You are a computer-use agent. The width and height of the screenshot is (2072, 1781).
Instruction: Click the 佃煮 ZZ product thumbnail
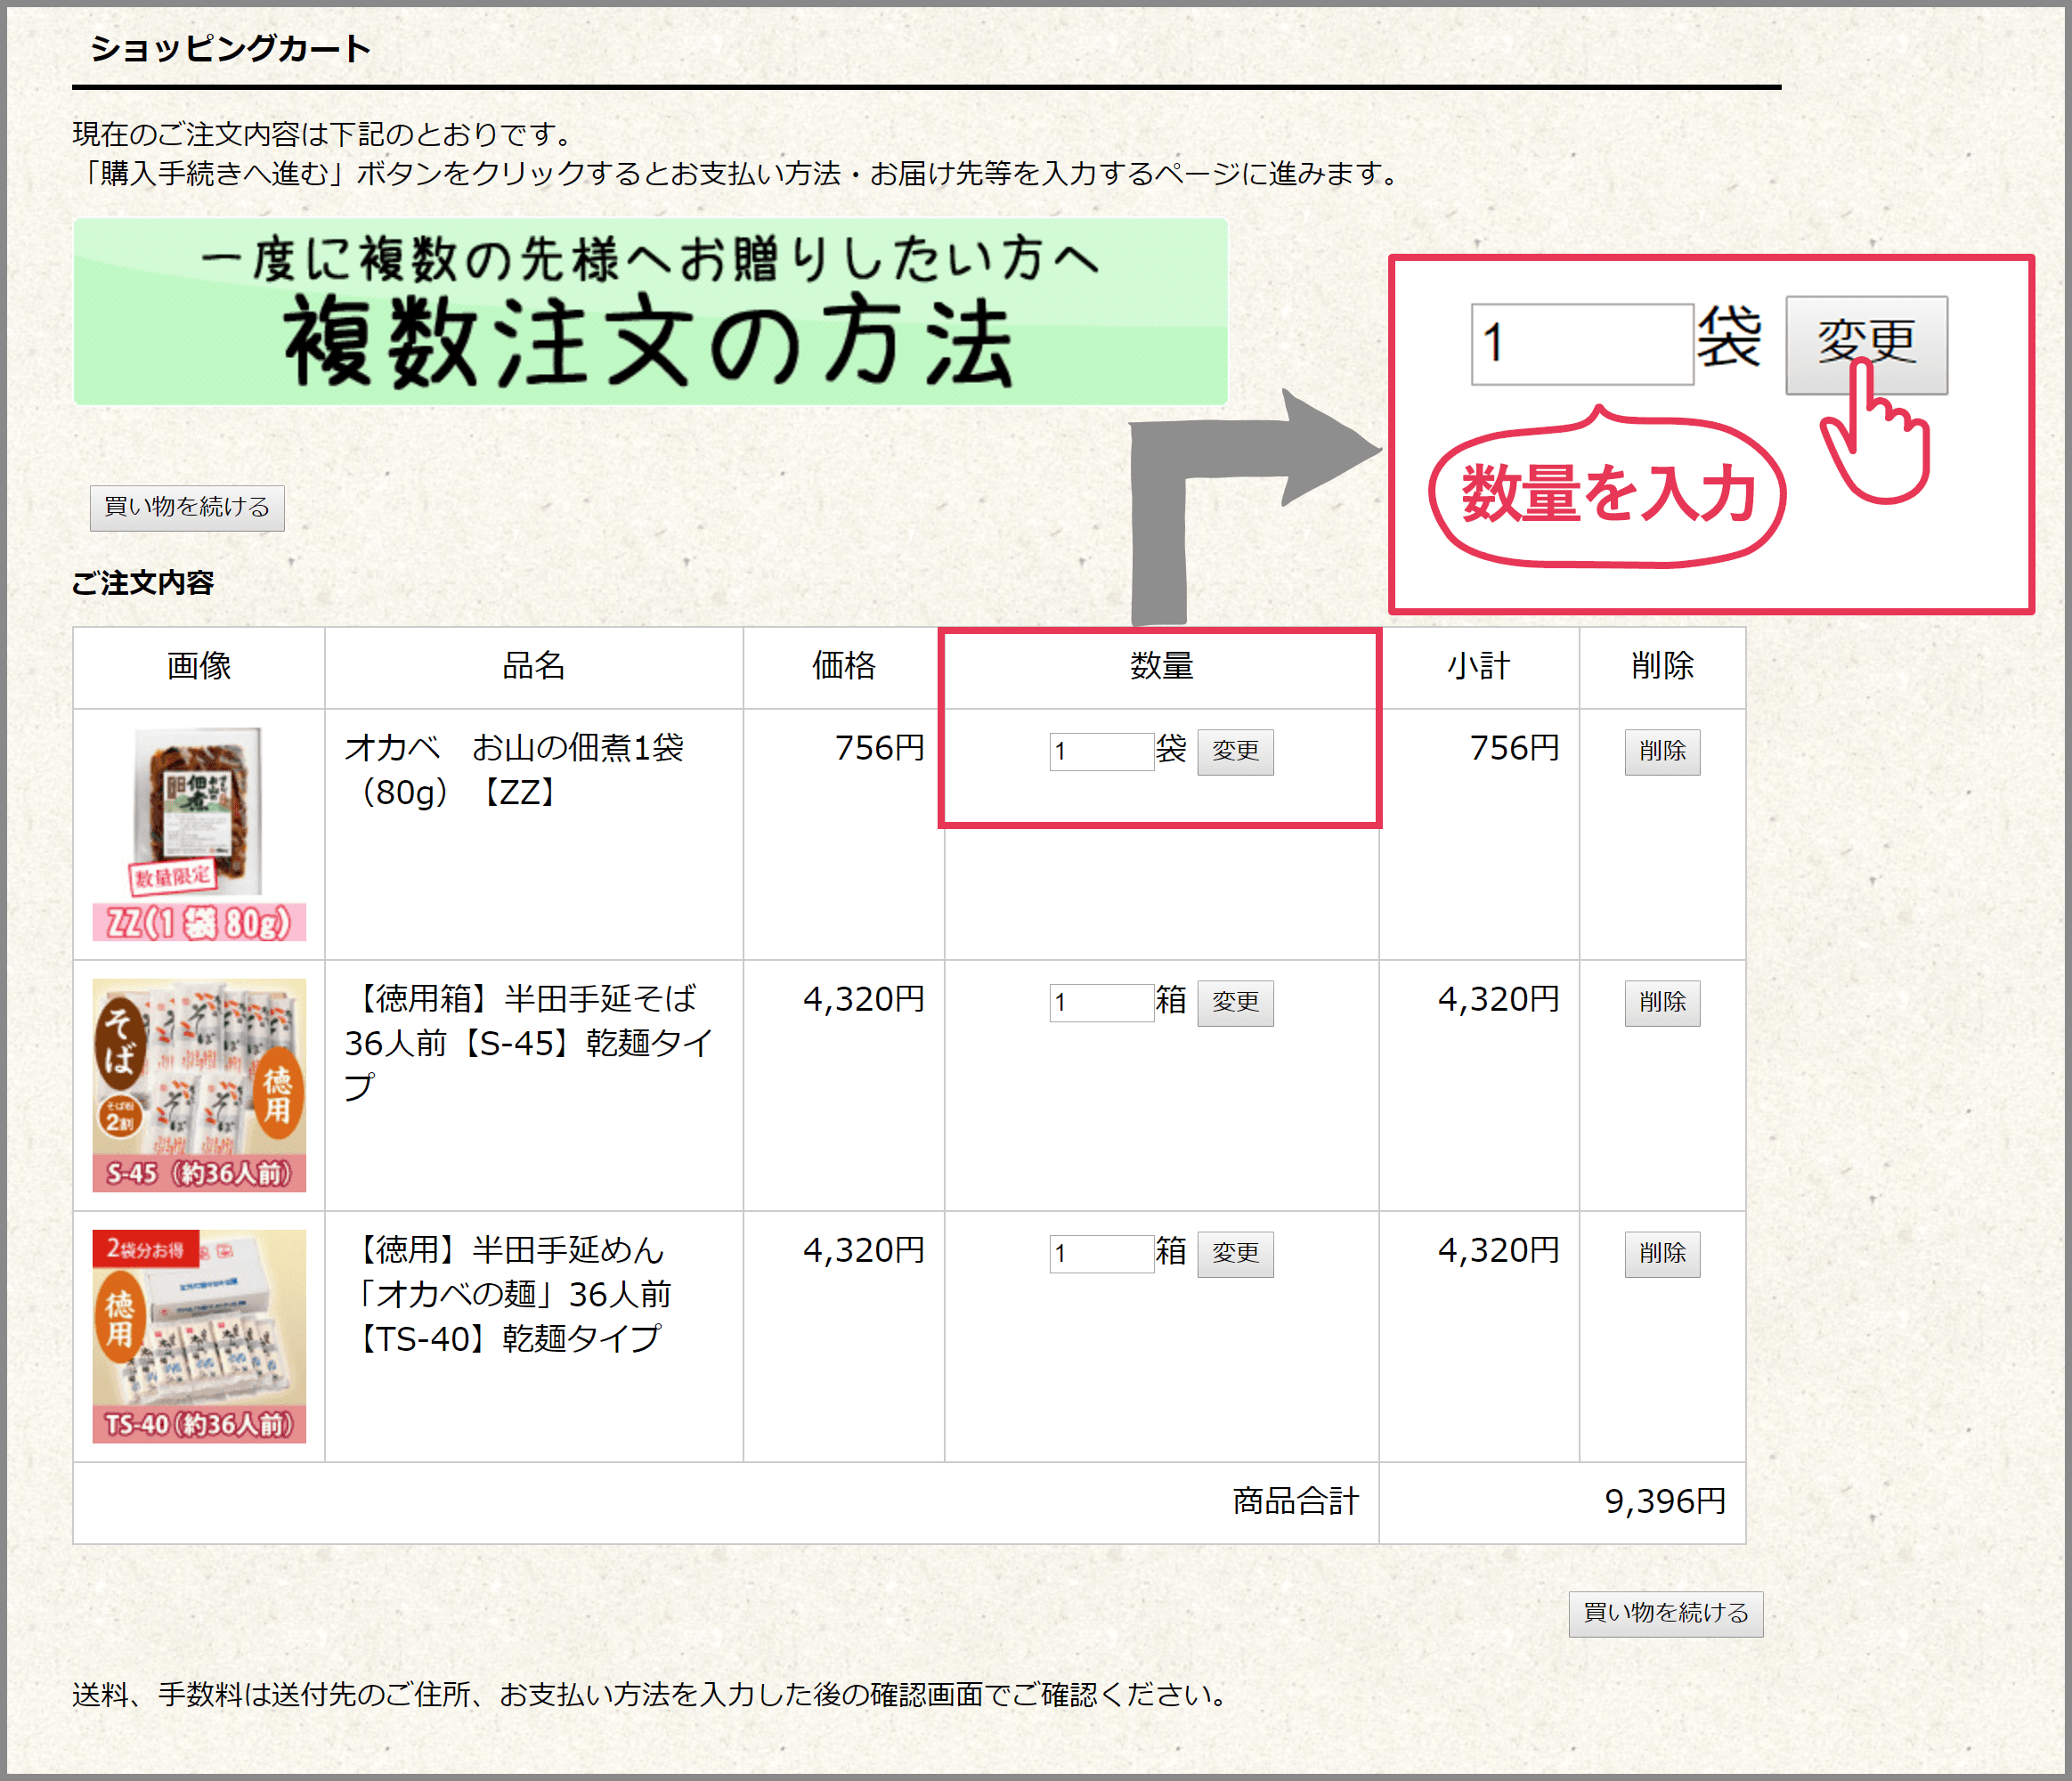[199, 834]
